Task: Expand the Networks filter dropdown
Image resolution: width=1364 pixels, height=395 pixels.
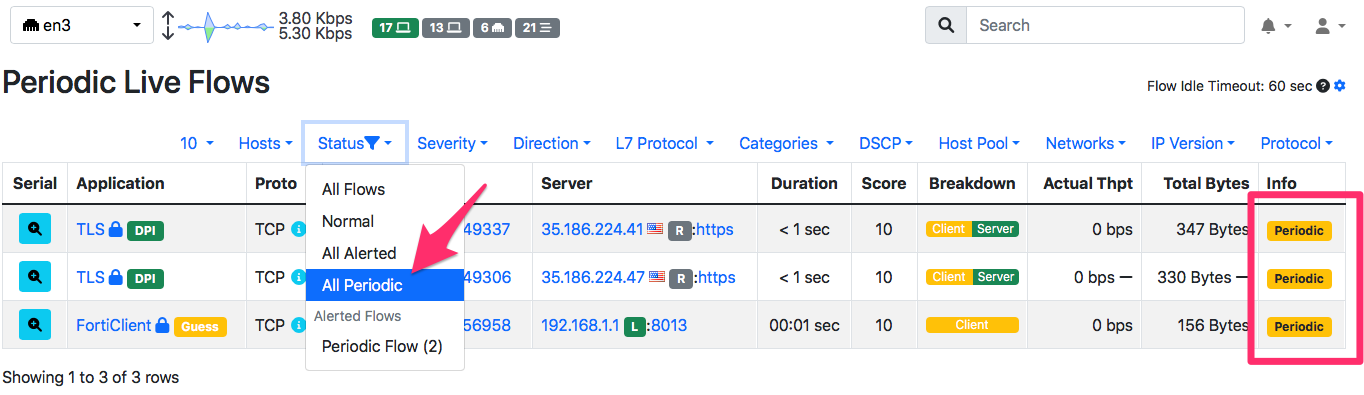Action: [x=1085, y=143]
